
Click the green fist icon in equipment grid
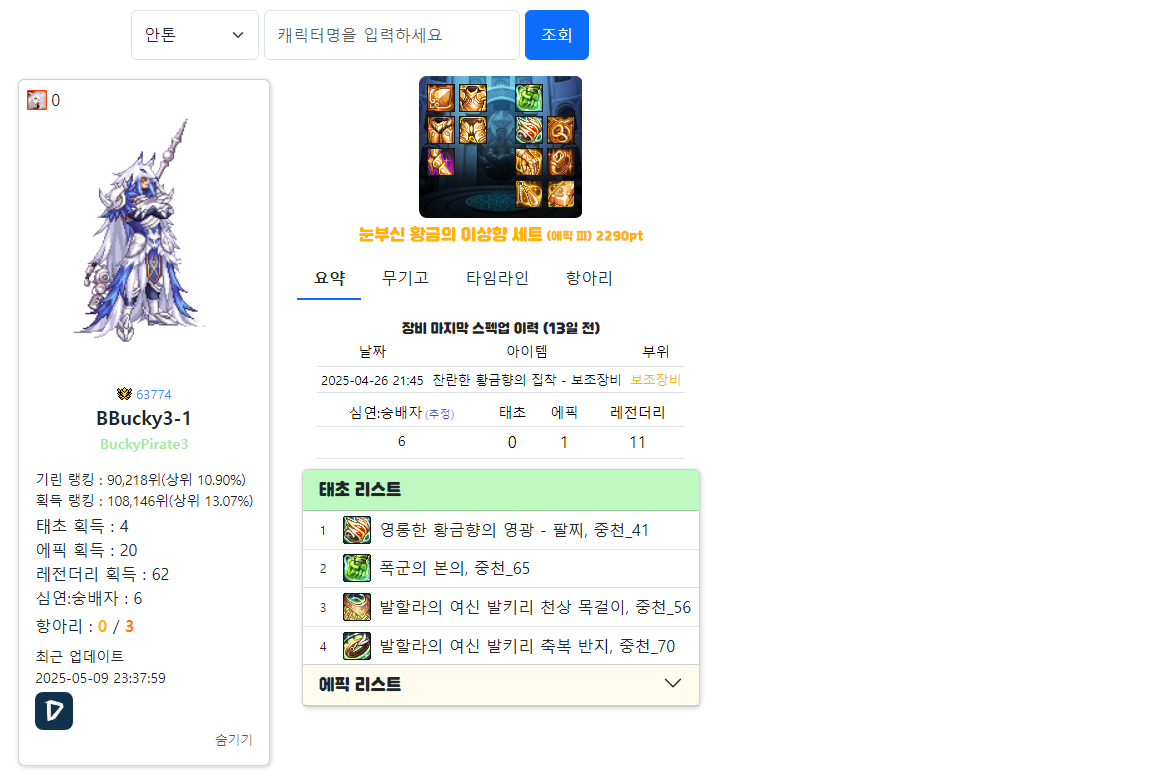[x=529, y=98]
